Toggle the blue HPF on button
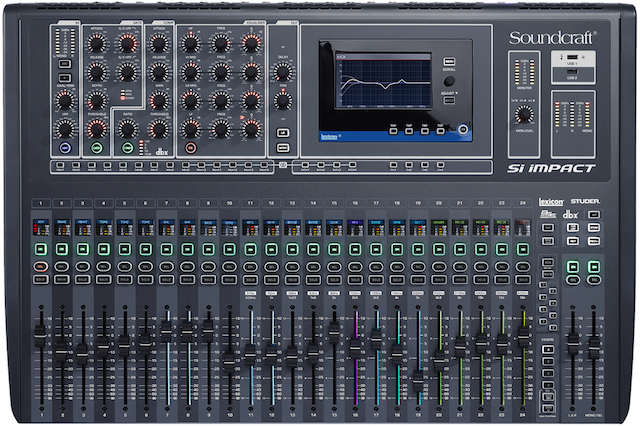Screen dimensions: 640x426 tap(65, 148)
